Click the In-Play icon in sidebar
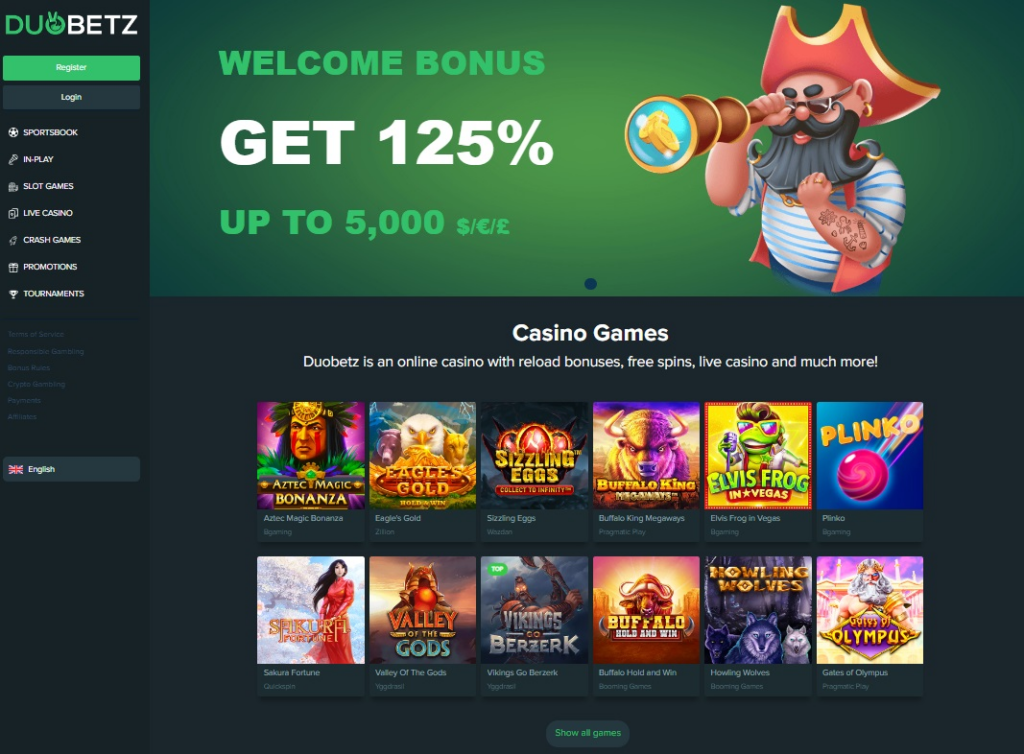 (x=13, y=159)
